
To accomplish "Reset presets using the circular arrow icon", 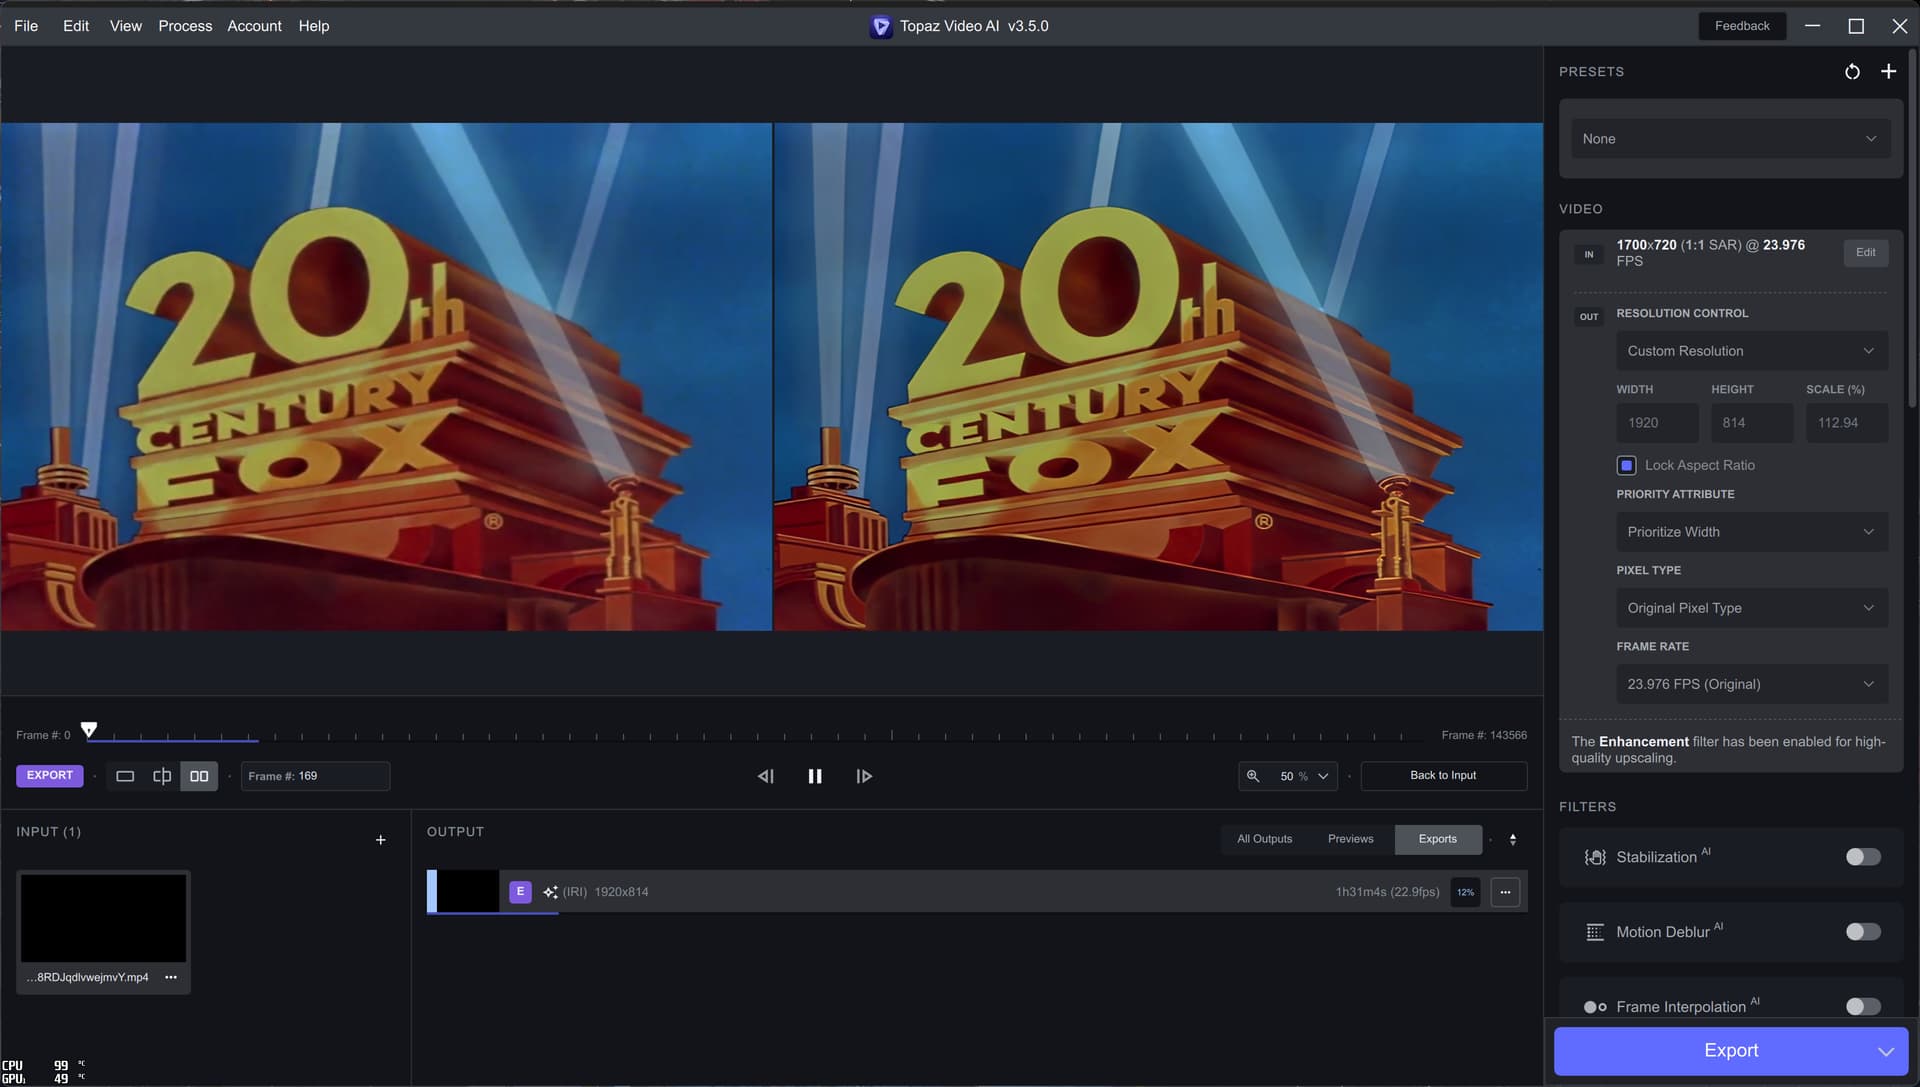I will [x=1853, y=71].
